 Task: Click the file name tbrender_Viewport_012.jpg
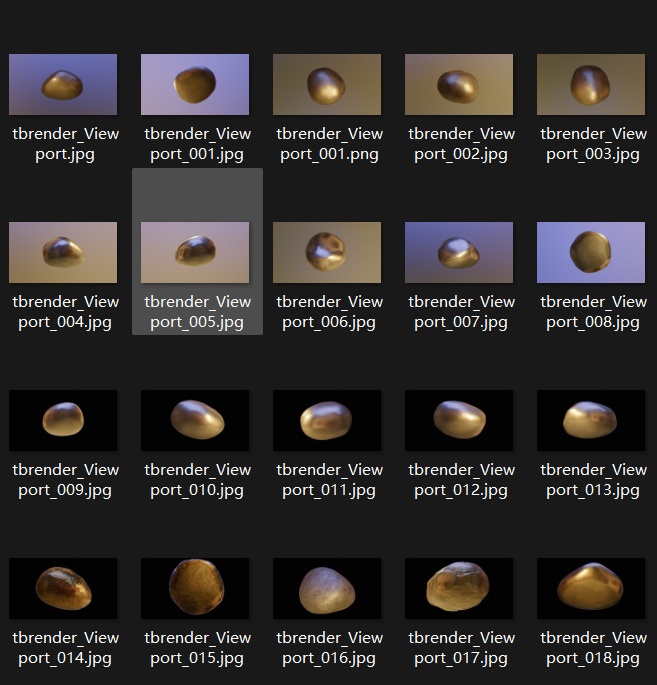click(461, 480)
